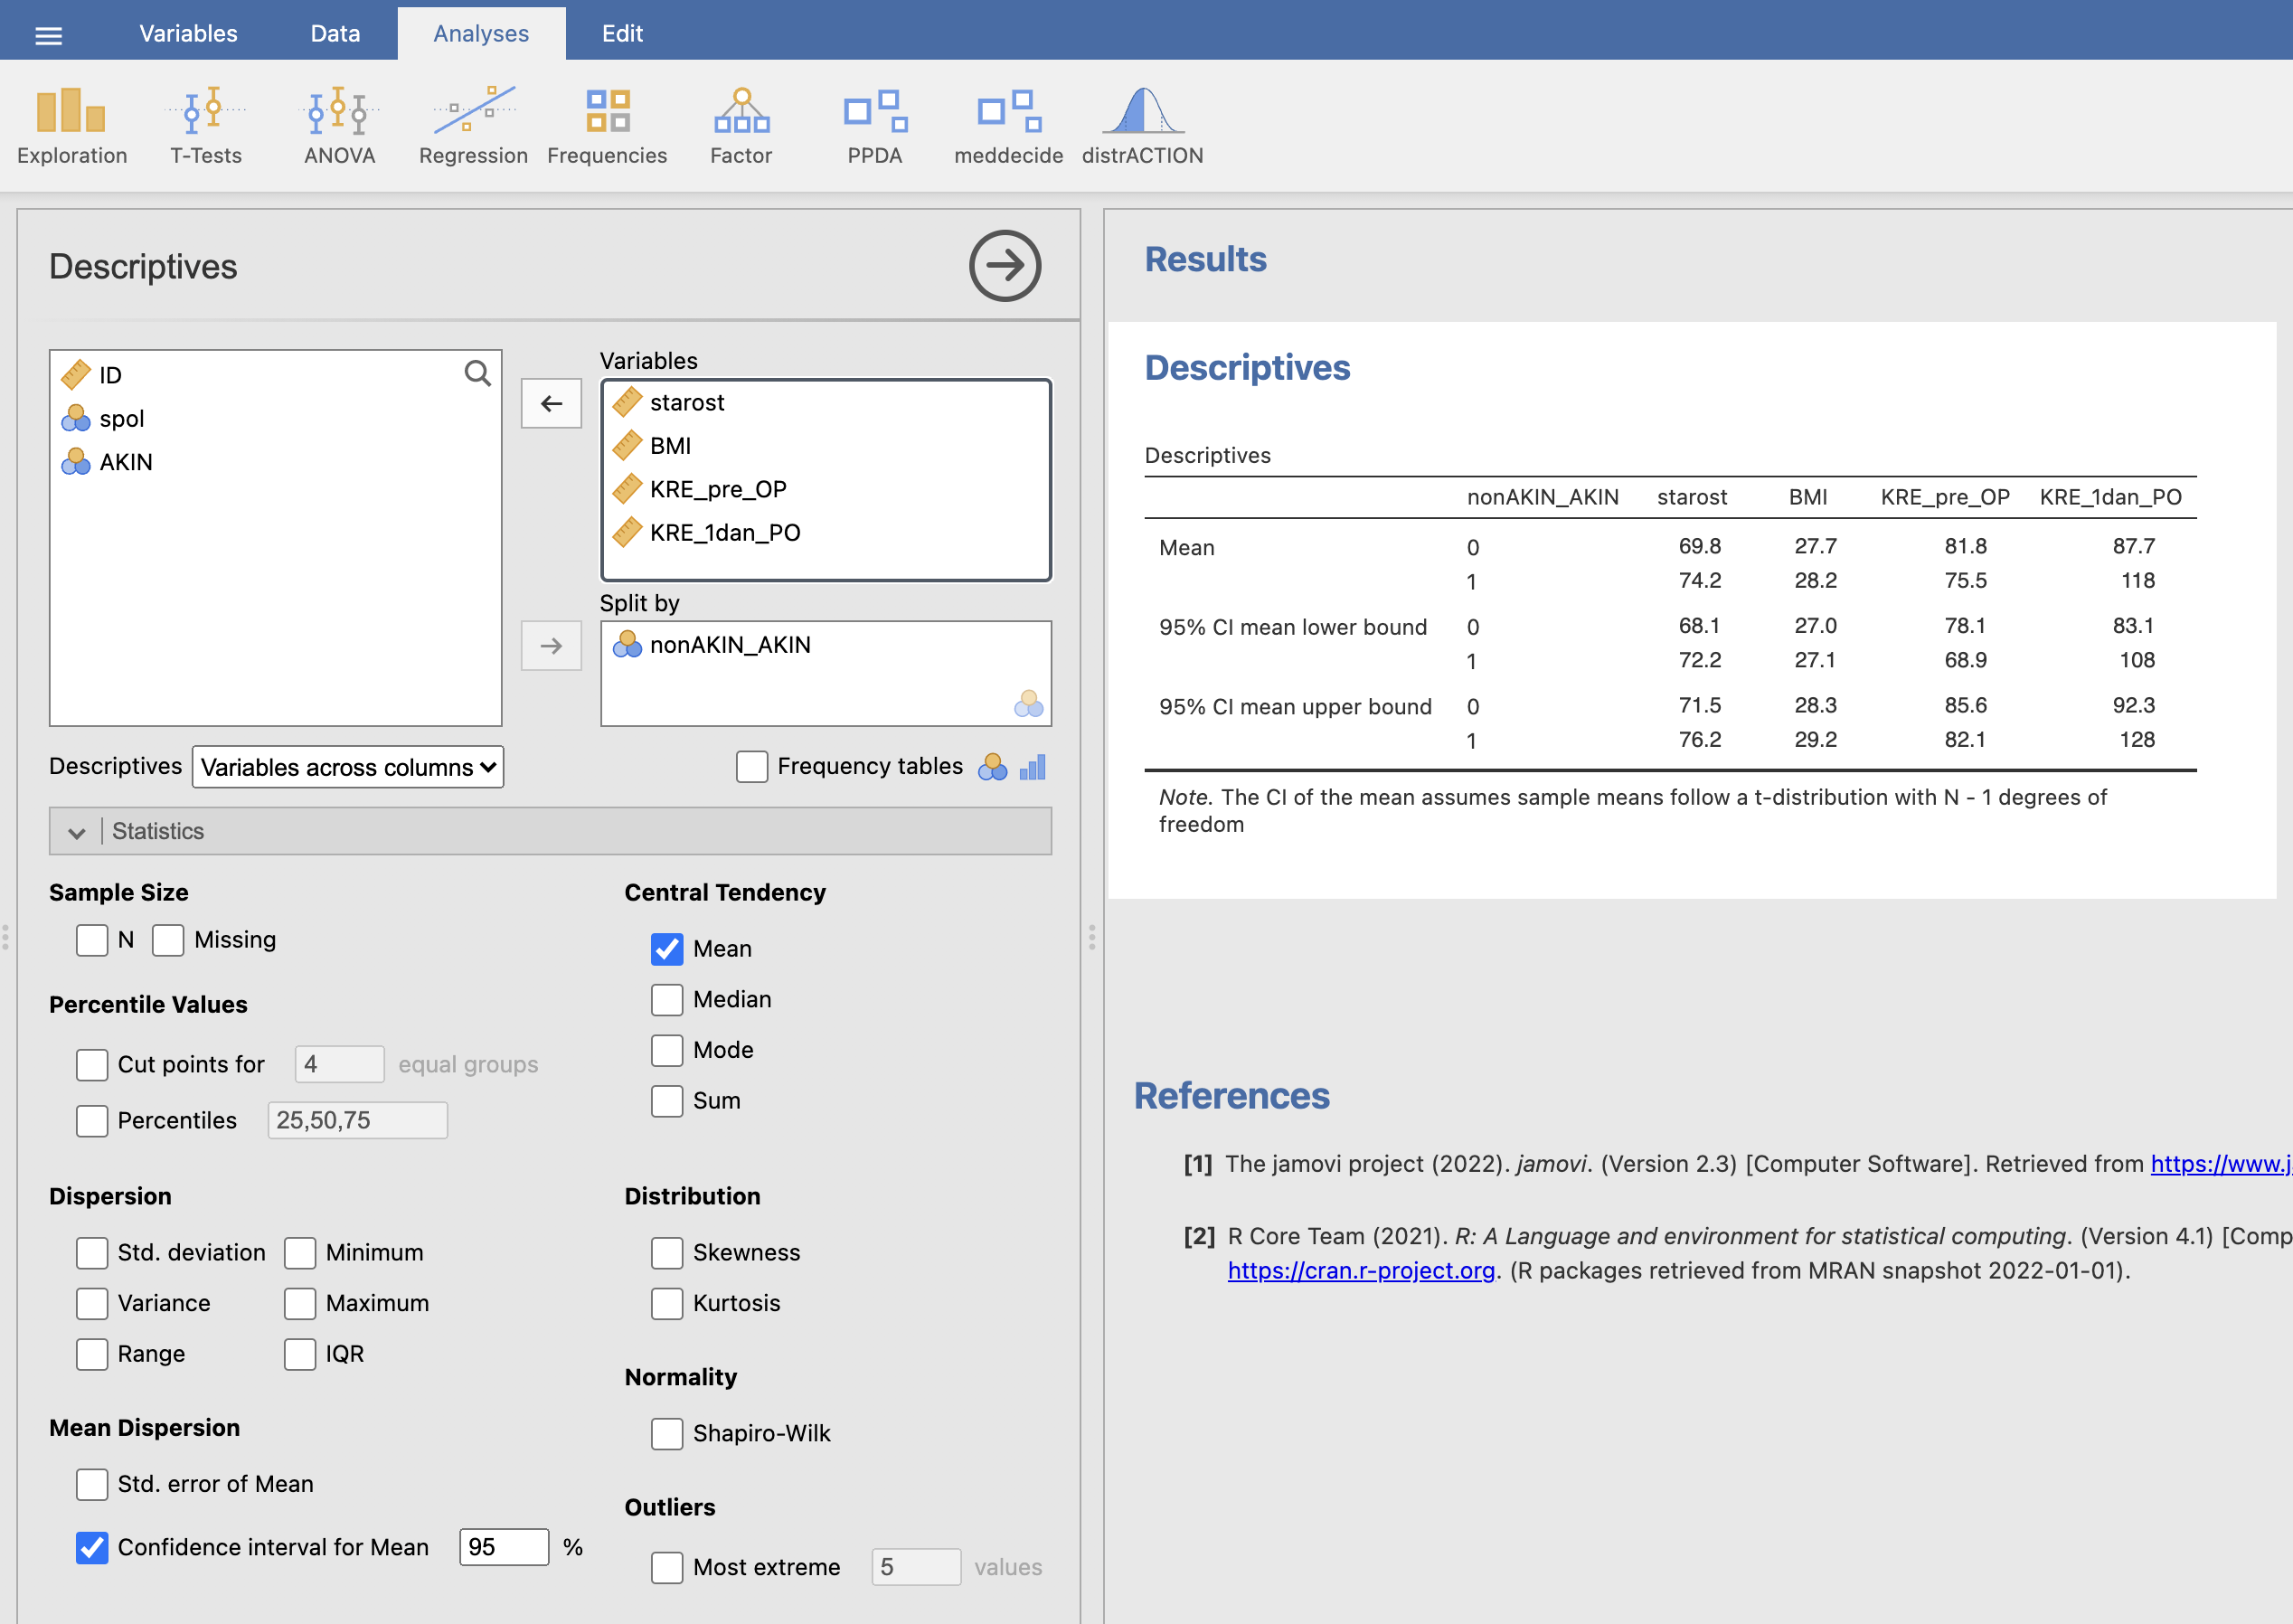Enable the Maximum checkbox

(x=300, y=1303)
